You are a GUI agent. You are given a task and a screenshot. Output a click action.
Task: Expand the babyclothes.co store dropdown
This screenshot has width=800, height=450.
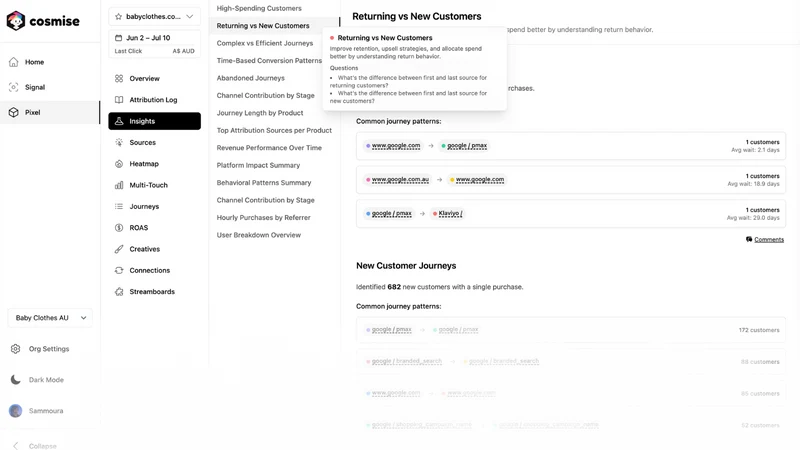(190, 16)
